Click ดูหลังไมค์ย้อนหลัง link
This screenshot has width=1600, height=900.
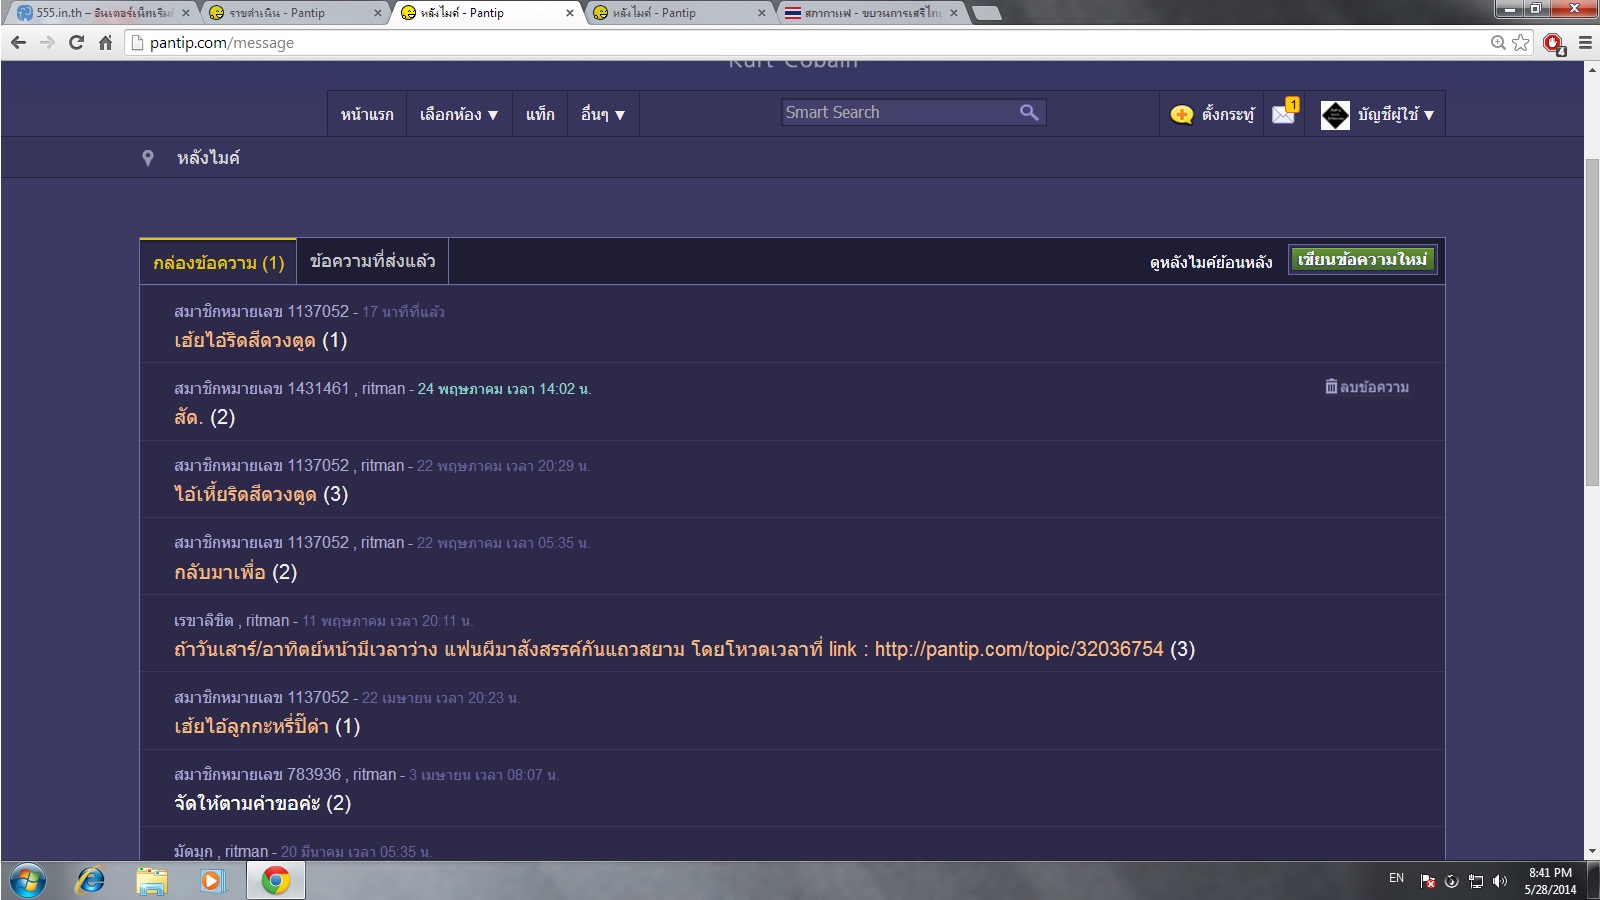1211,262
